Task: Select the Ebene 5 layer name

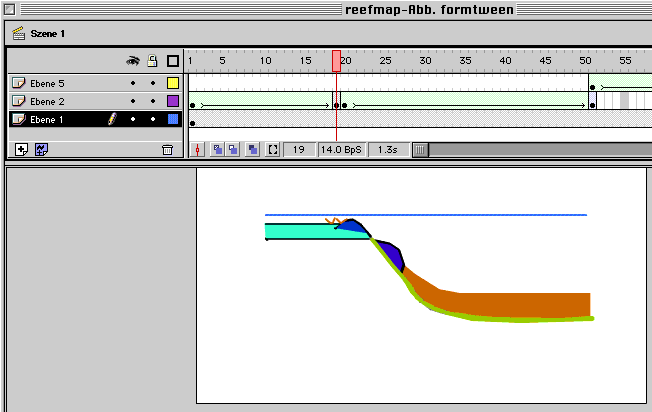Action: pos(47,84)
